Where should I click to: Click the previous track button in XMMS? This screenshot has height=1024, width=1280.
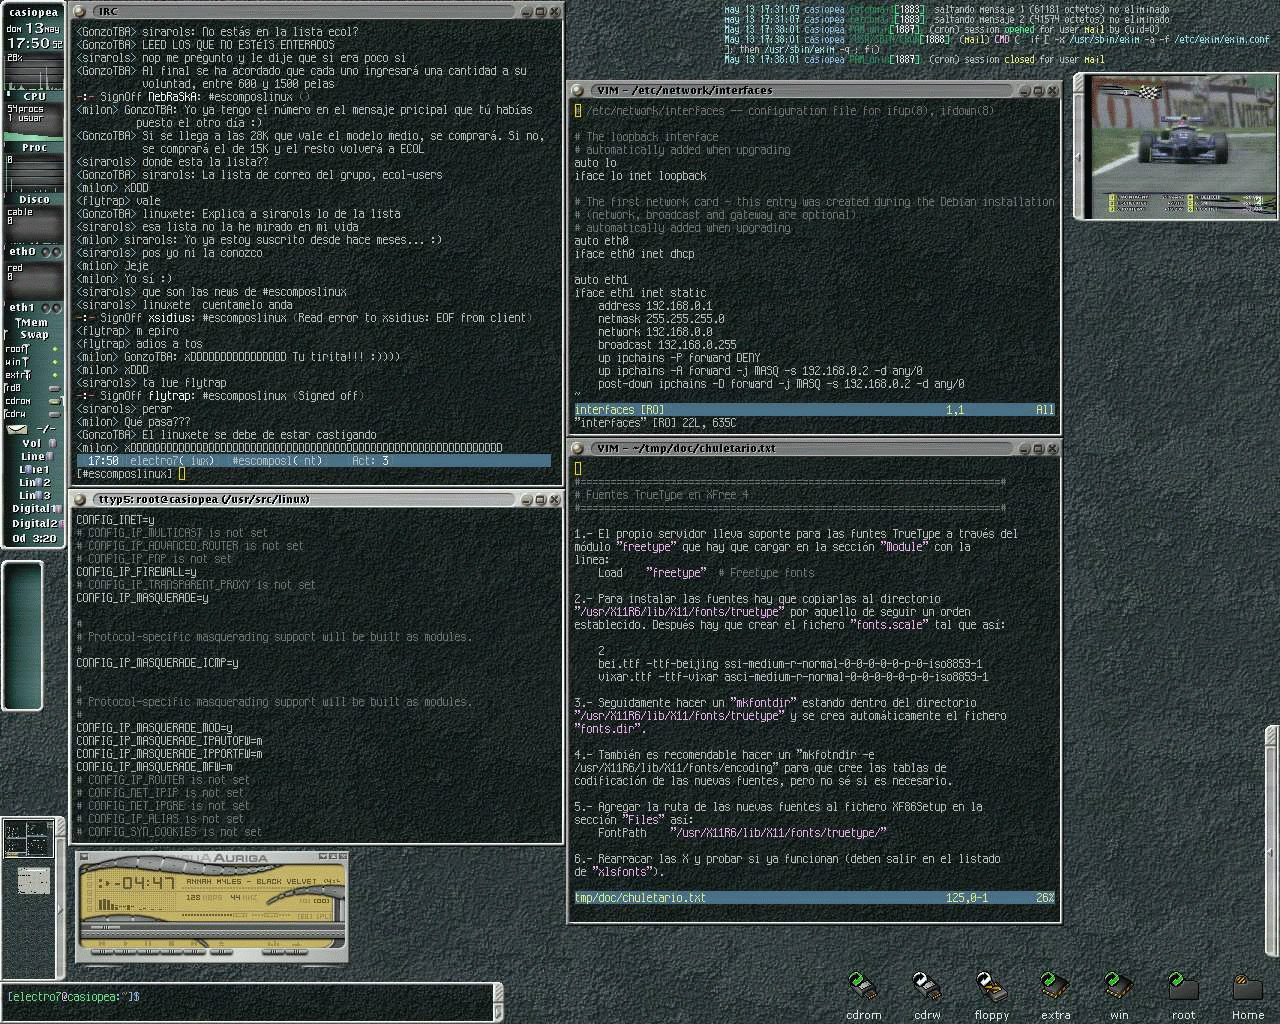click(x=101, y=952)
